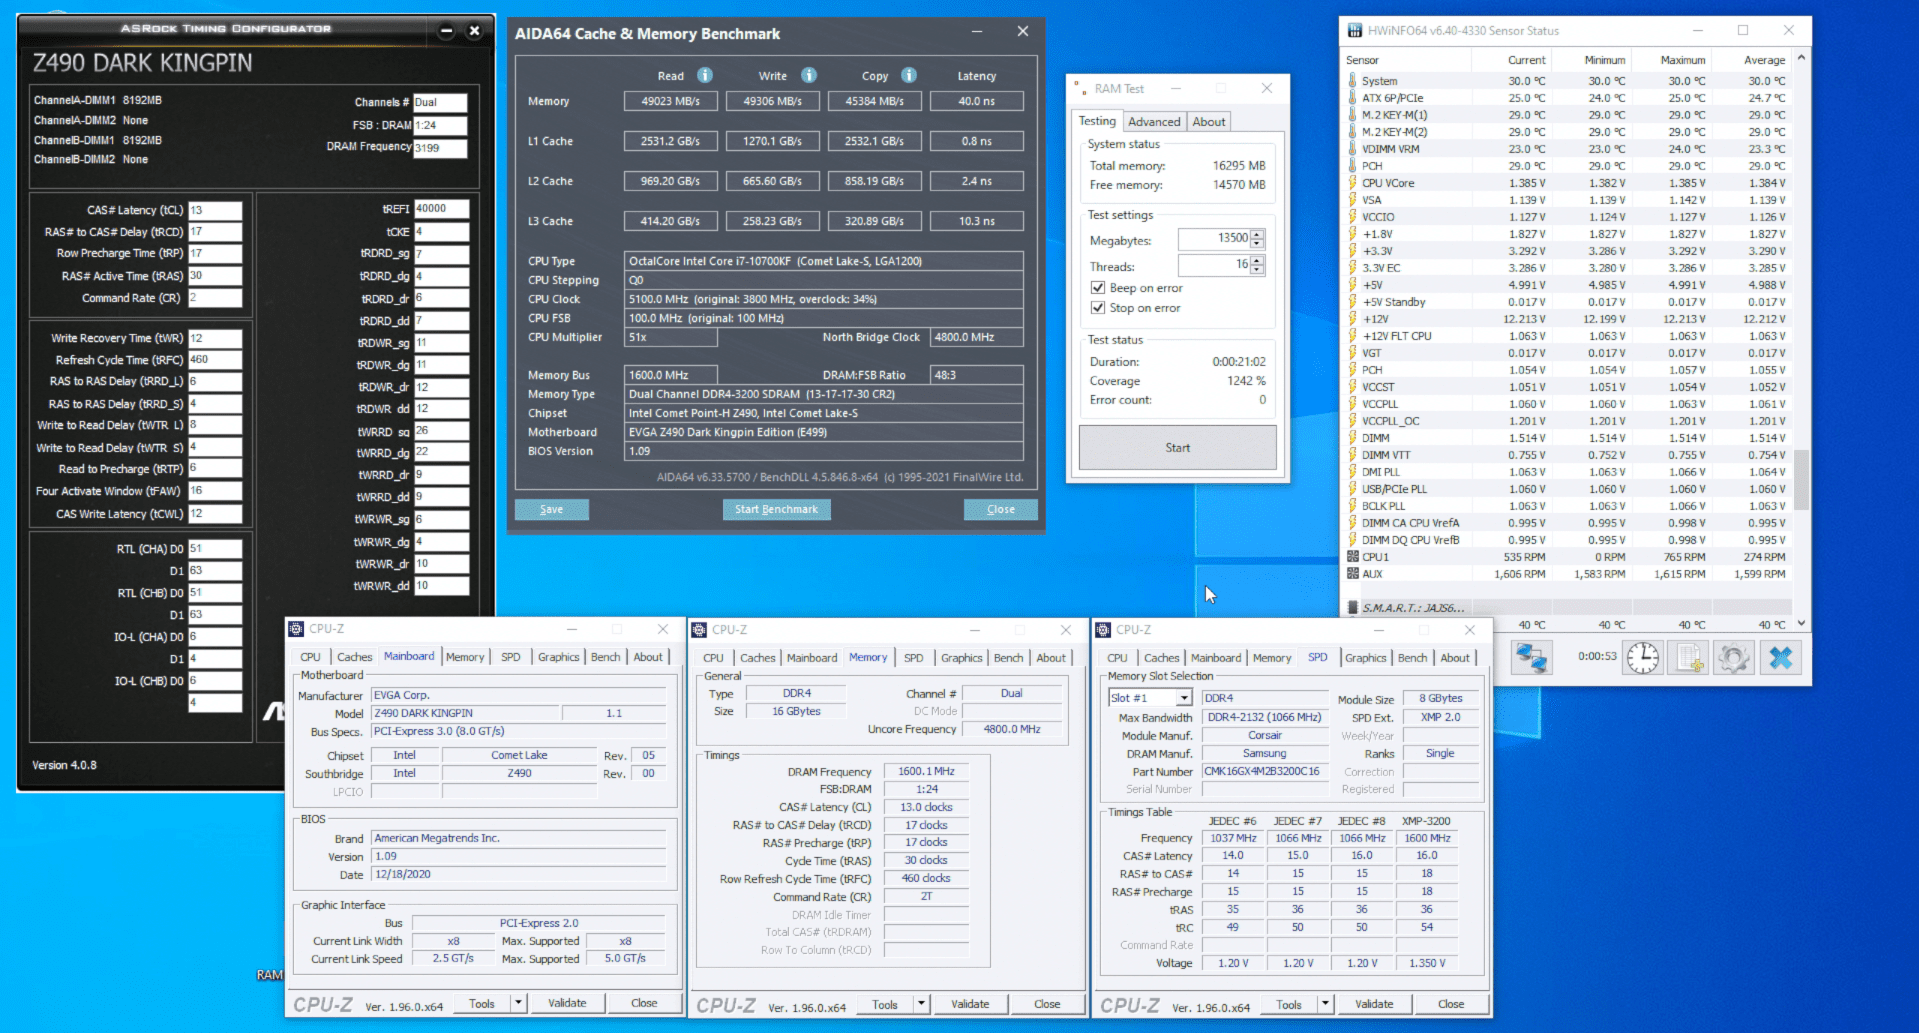Image resolution: width=1919 pixels, height=1033 pixels.
Task: Expand Tools arrow in CPU-Z Mainboard window
Action: [518, 1003]
